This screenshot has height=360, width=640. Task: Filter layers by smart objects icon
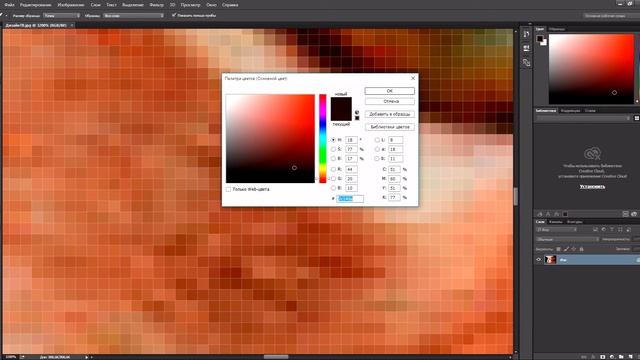click(628, 230)
